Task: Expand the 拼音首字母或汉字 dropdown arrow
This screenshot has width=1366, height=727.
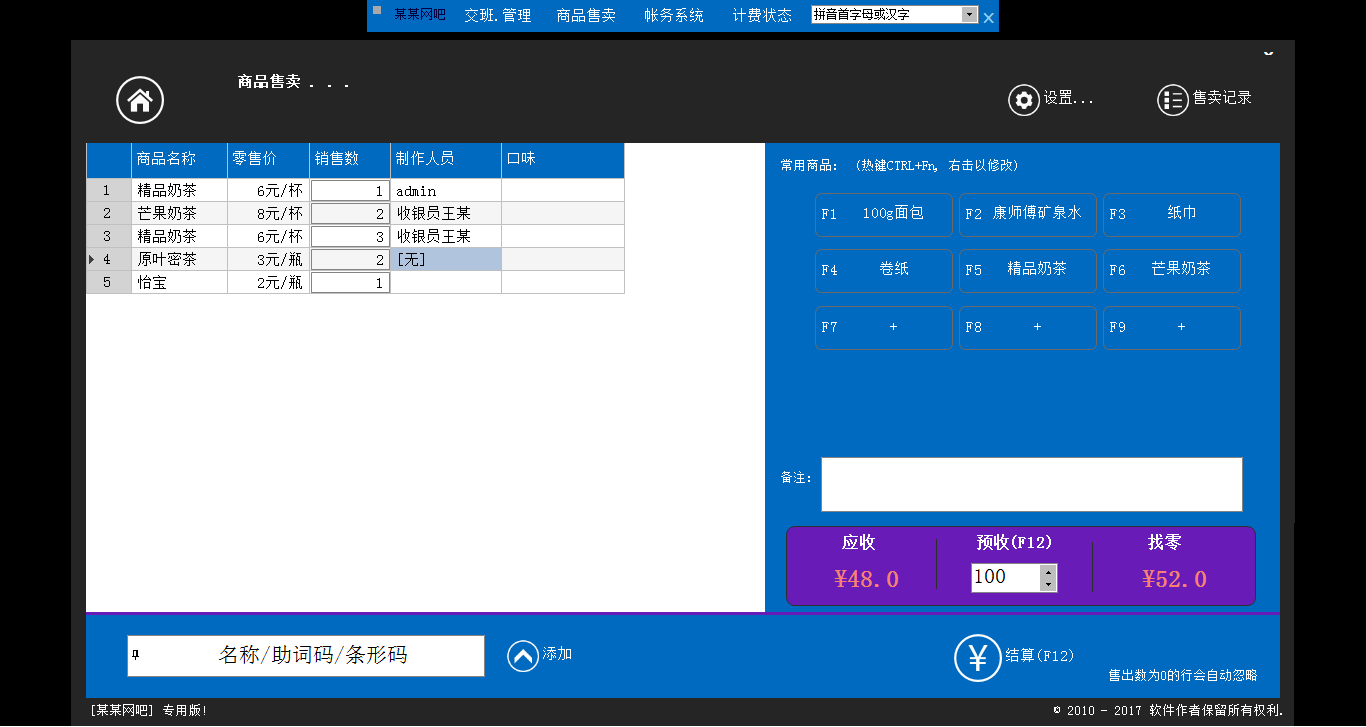Action: tap(969, 15)
